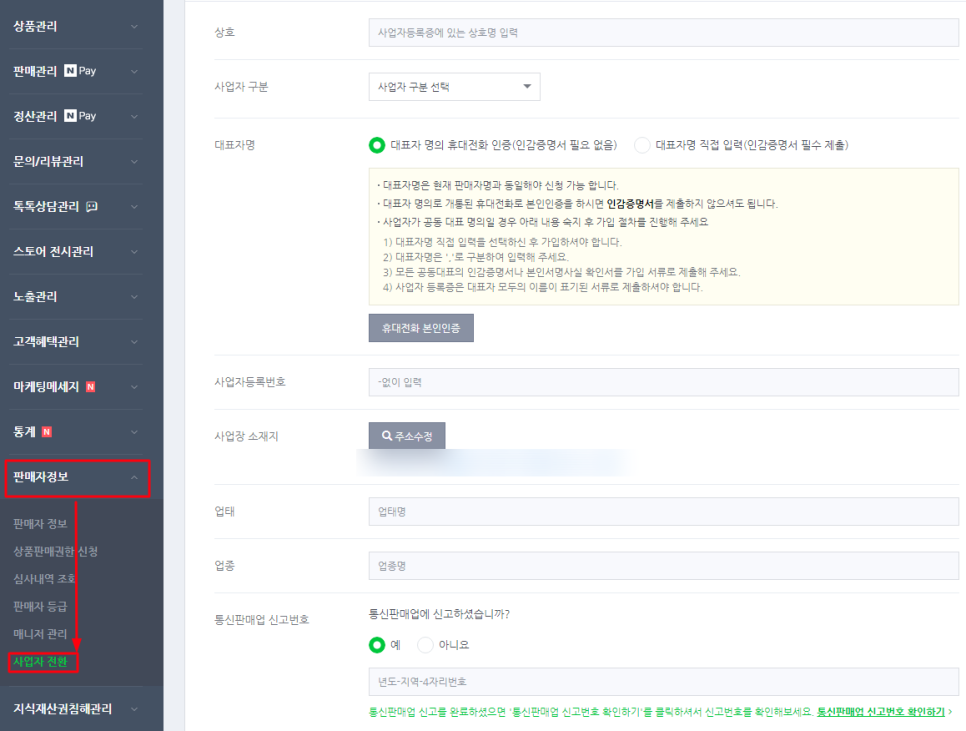Go to 상품판매권한 신청 submenu item
The width and height of the screenshot is (966, 731).
pos(55,551)
